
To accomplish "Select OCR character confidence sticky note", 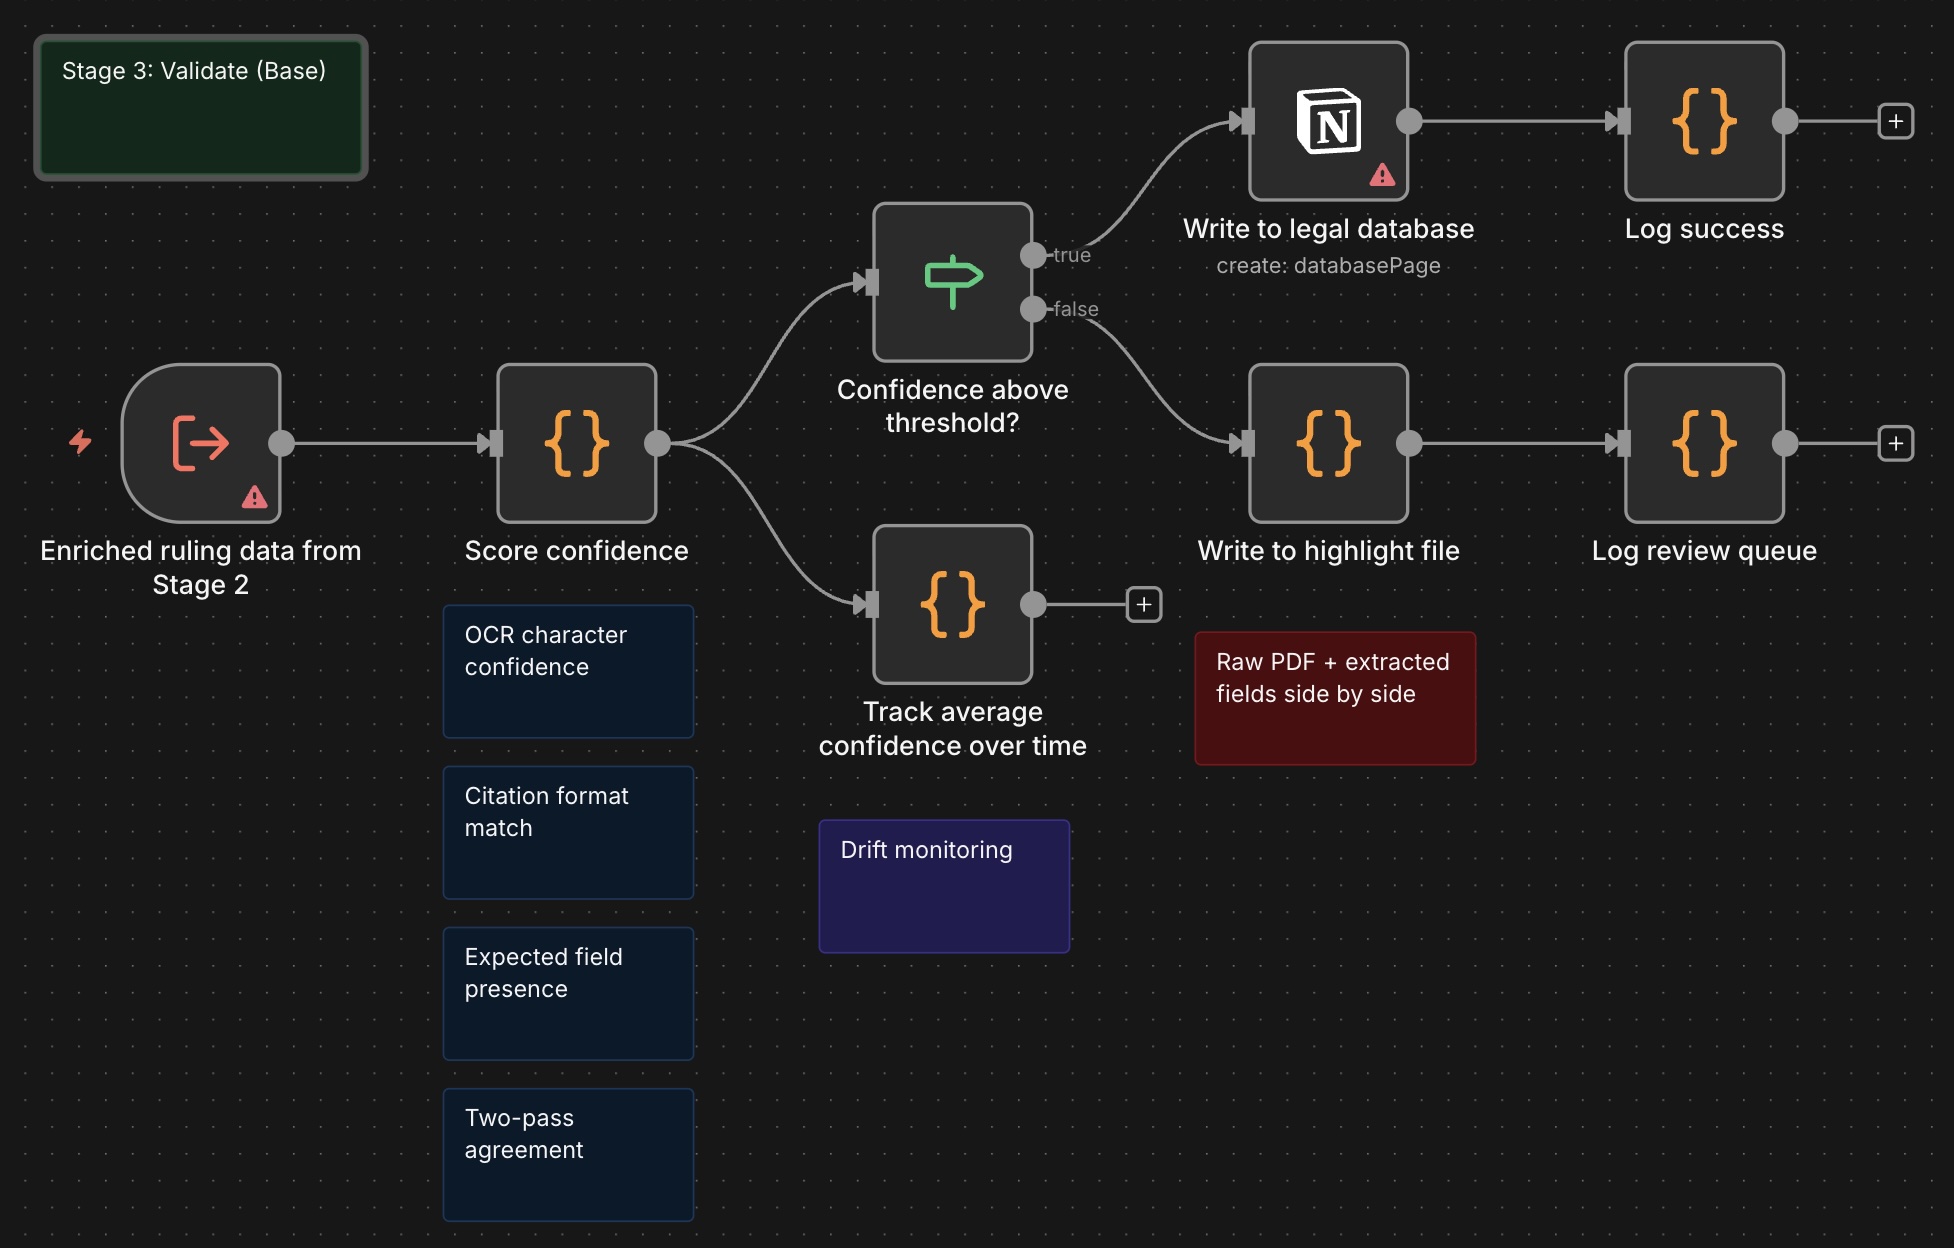I will (569, 672).
